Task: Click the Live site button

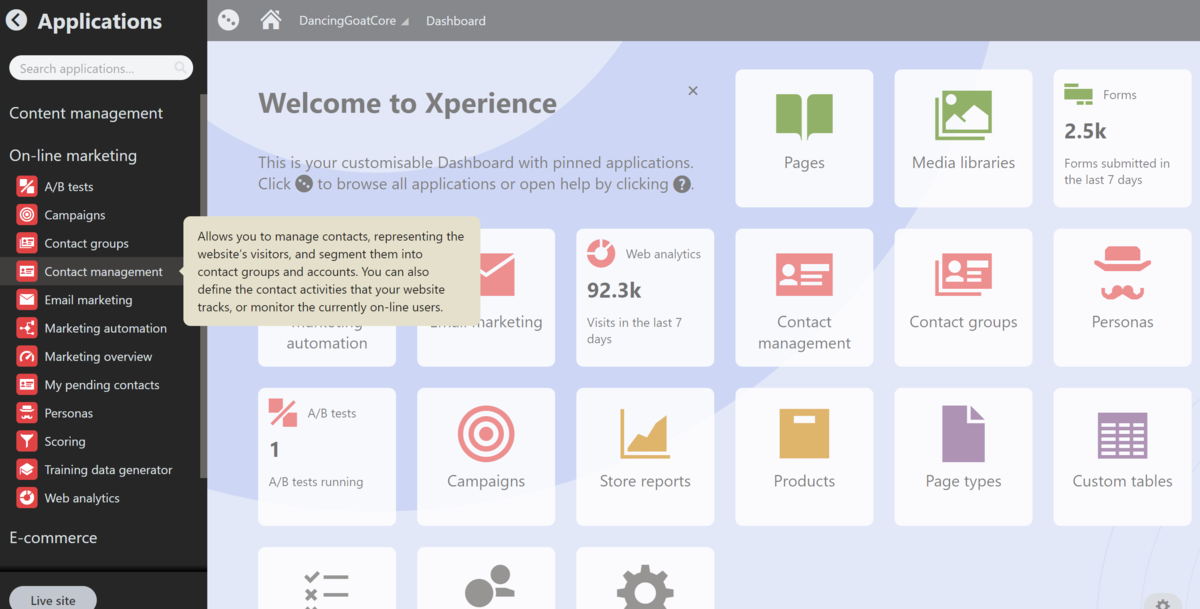Action: point(53,598)
